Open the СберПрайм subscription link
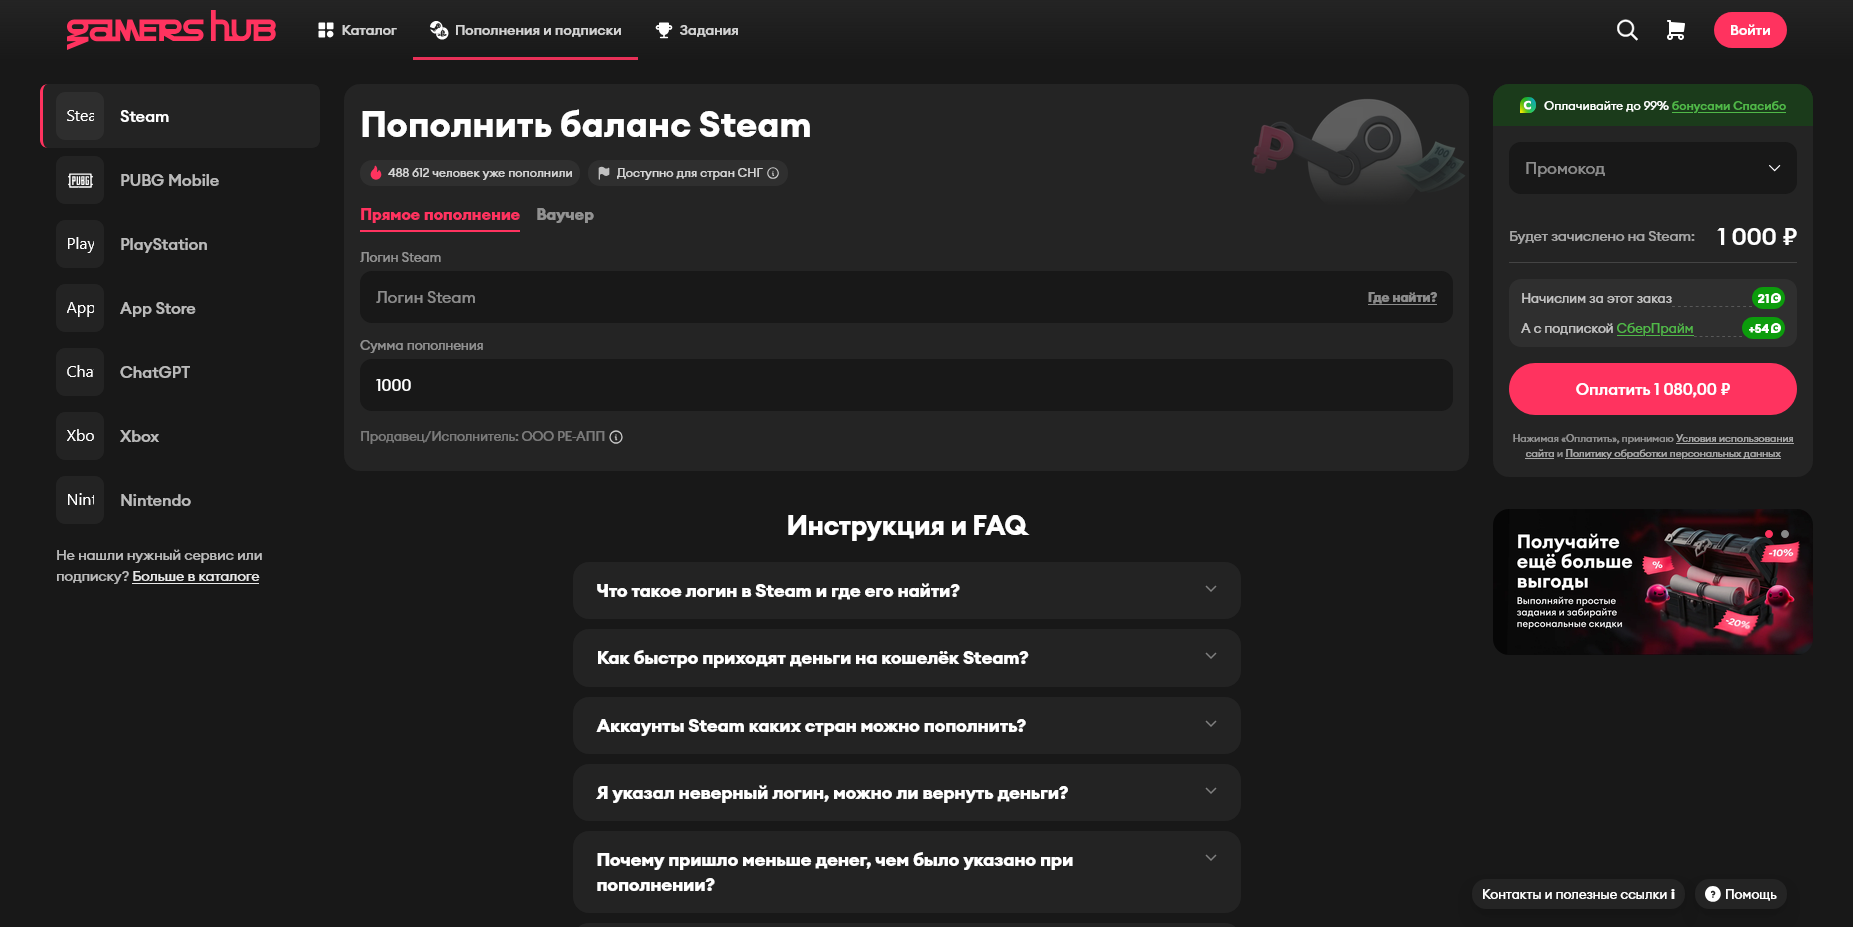The width and height of the screenshot is (1853, 927). pos(1655,328)
